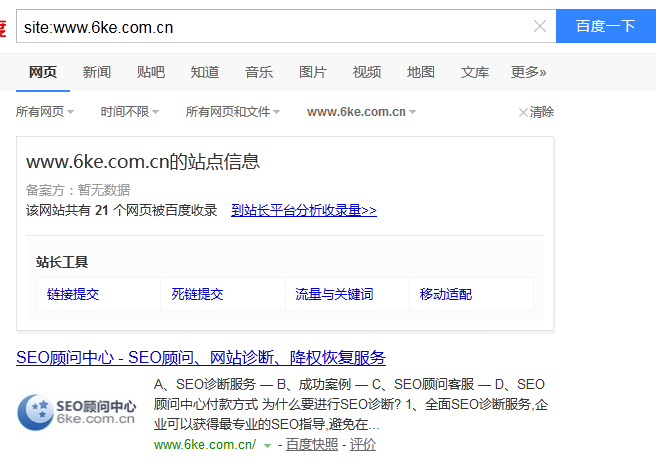Open the 时间不限 time filter dropdown

click(130, 112)
